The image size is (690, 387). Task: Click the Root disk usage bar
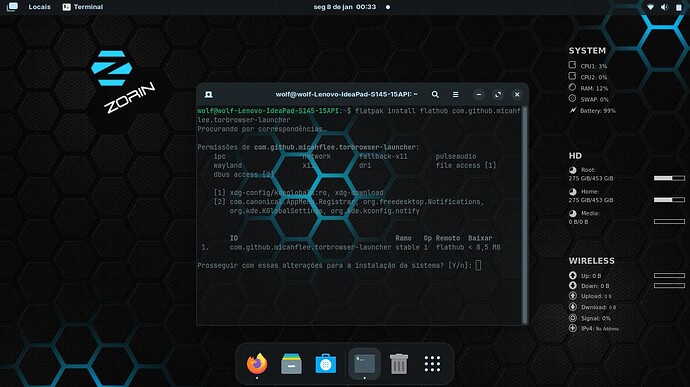coord(669,178)
